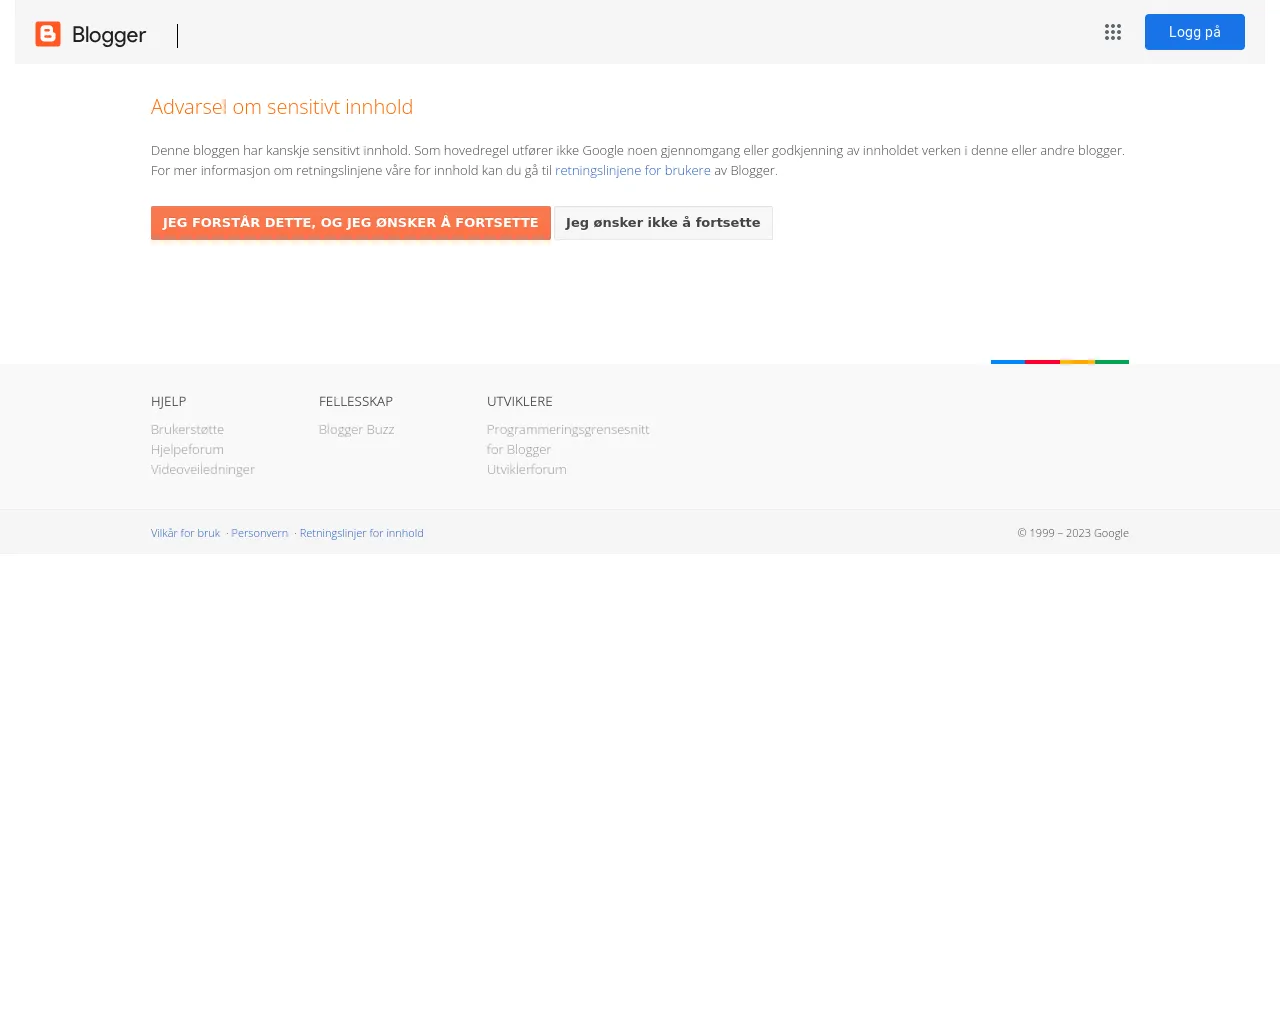
Task: Click the blue segment of Google color bar
Action: [1007, 361]
